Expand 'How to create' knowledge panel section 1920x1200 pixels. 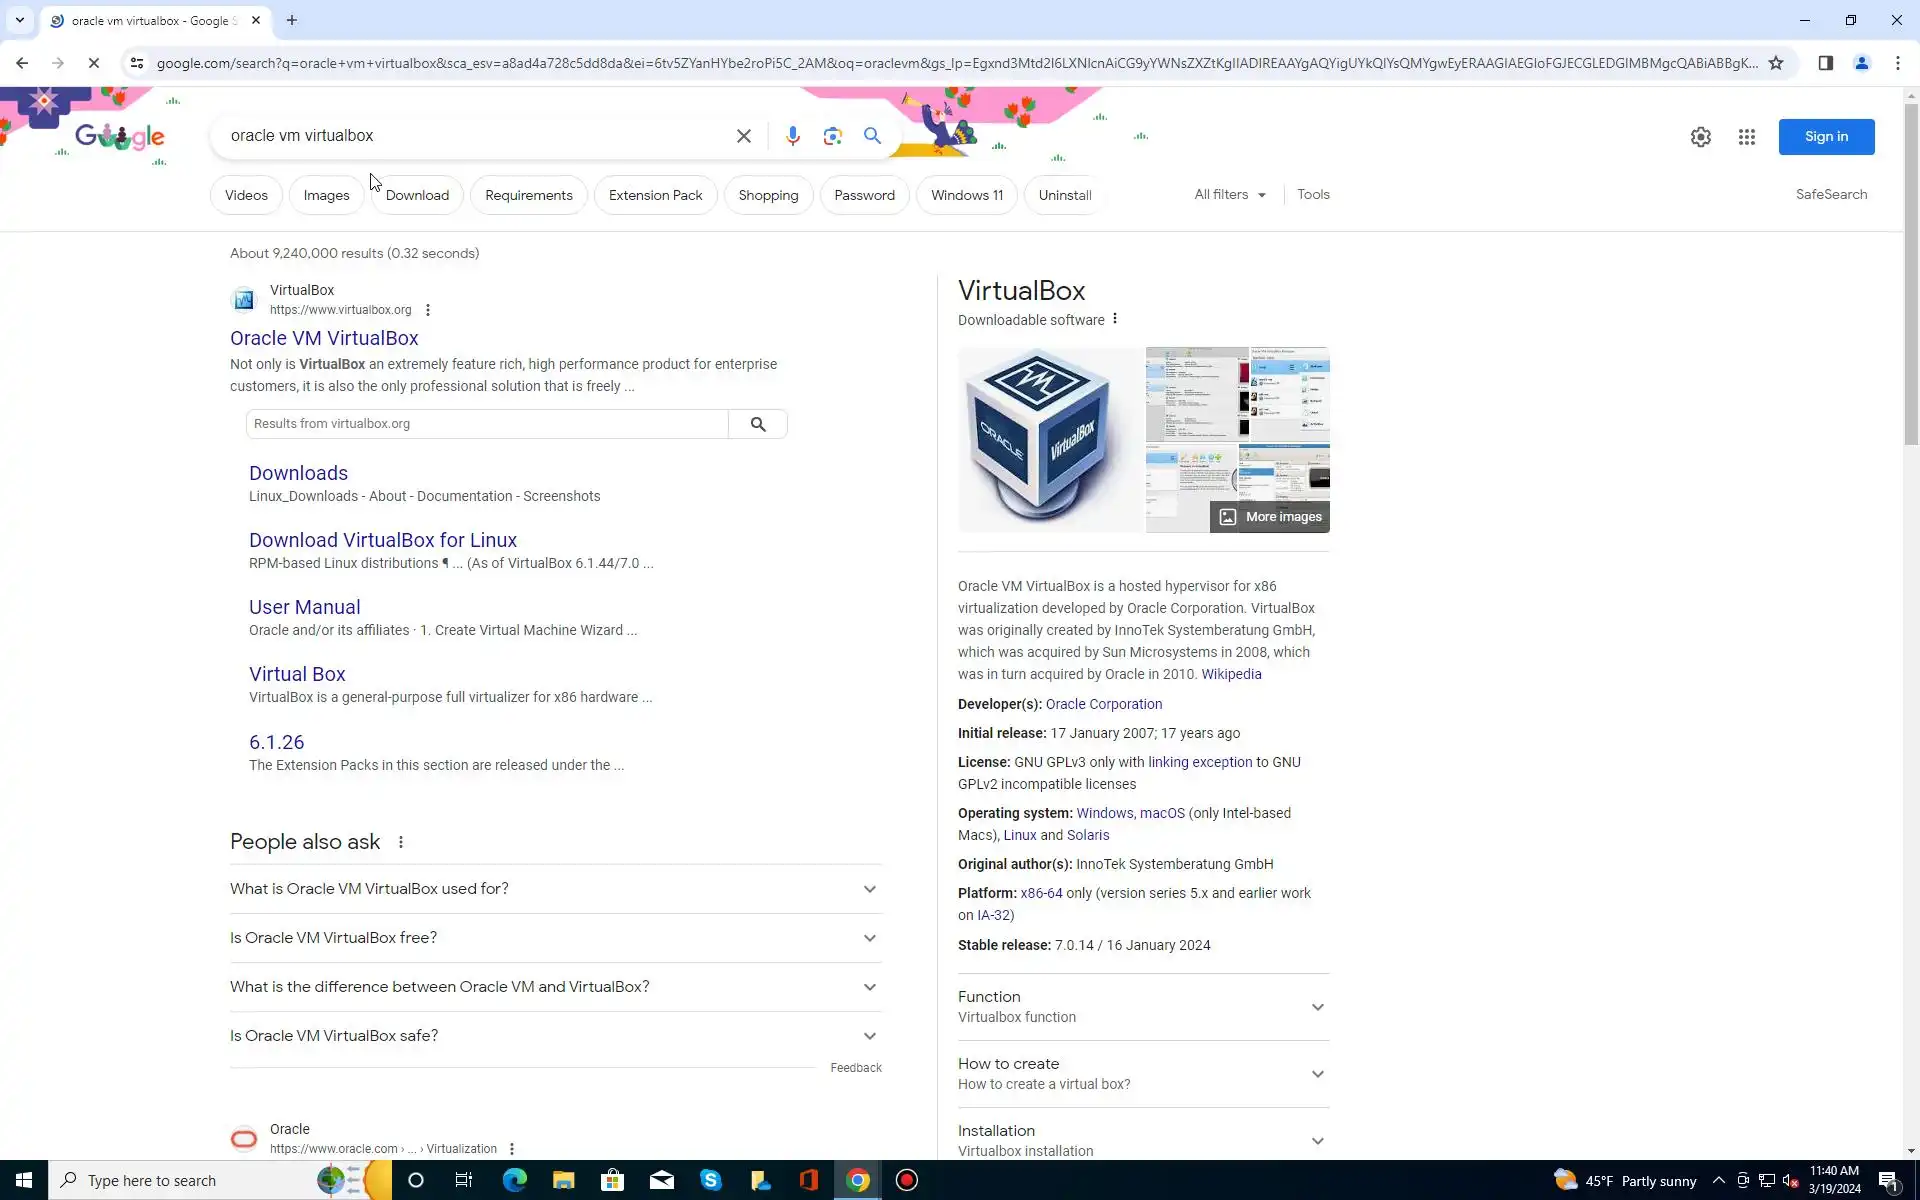pos(1142,1073)
